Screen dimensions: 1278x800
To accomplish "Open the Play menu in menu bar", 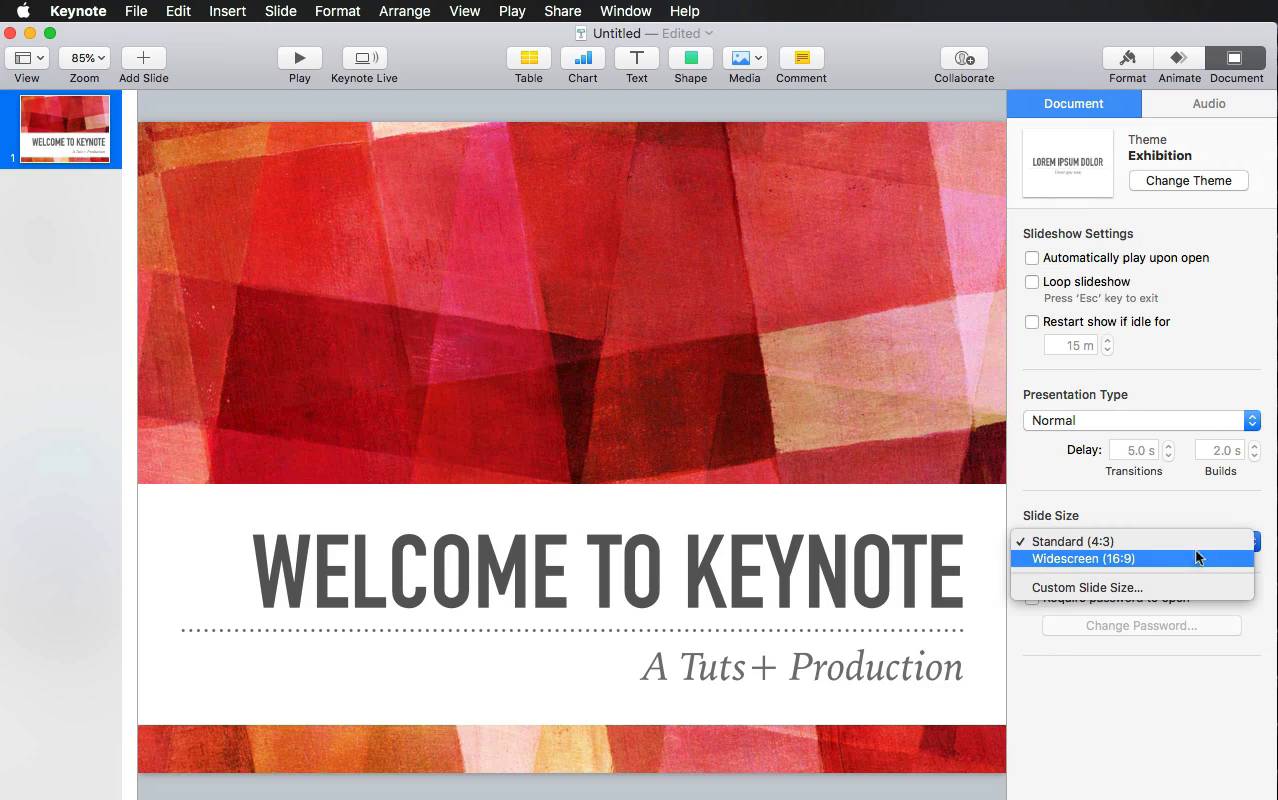I will [512, 11].
